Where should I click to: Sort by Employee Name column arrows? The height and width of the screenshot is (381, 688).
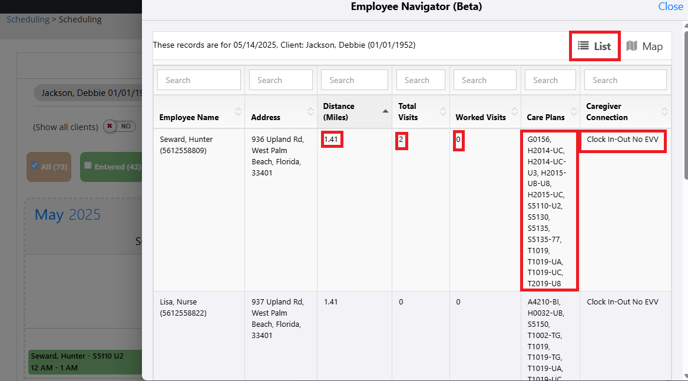(x=238, y=111)
